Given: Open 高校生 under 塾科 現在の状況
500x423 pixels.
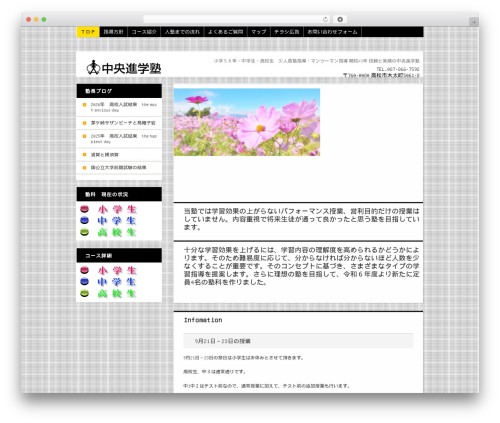Looking at the screenshot, I should [117, 232].
